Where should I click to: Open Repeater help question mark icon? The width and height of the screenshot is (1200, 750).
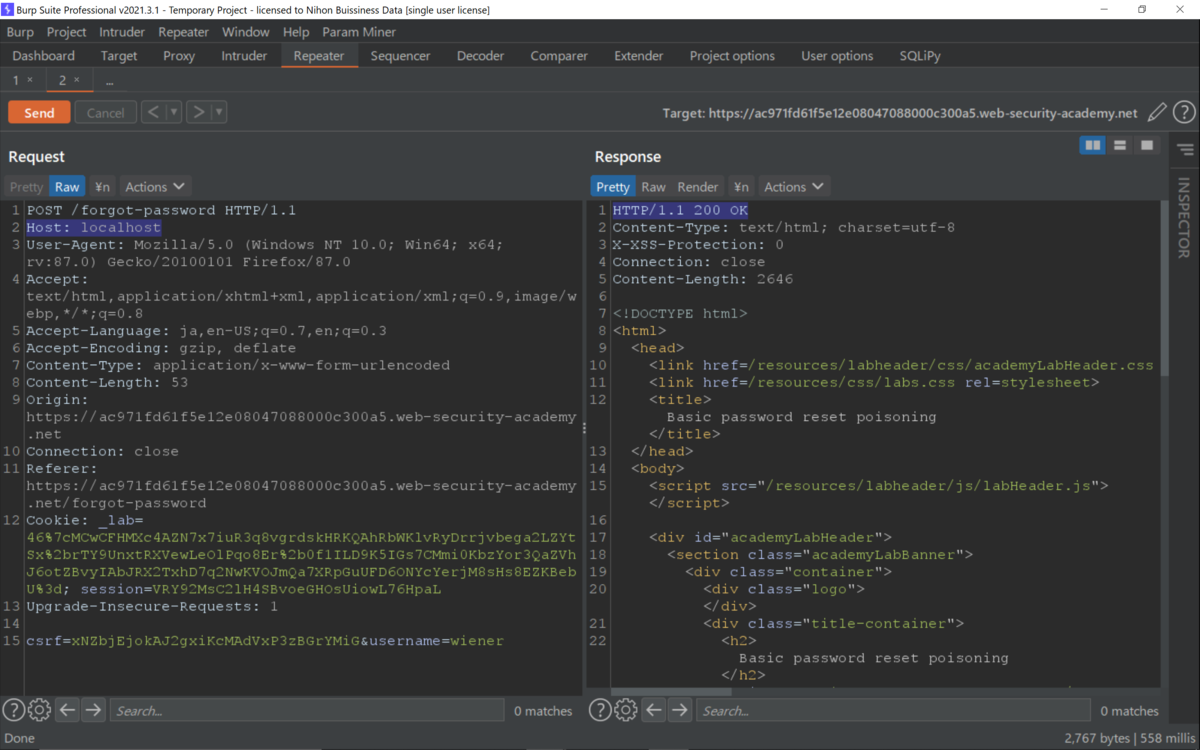[1184, 113]
